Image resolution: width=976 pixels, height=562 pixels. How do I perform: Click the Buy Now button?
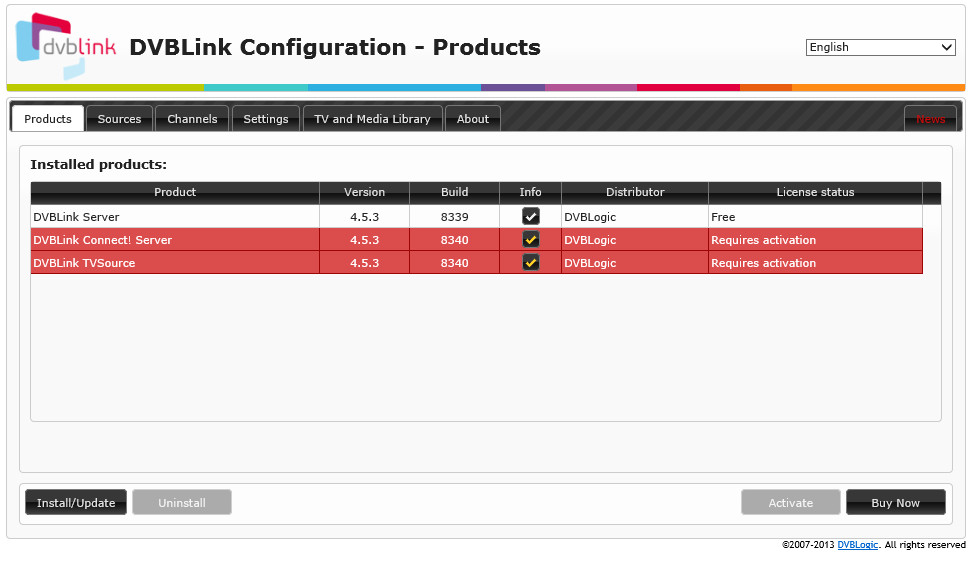pos(895,503)
